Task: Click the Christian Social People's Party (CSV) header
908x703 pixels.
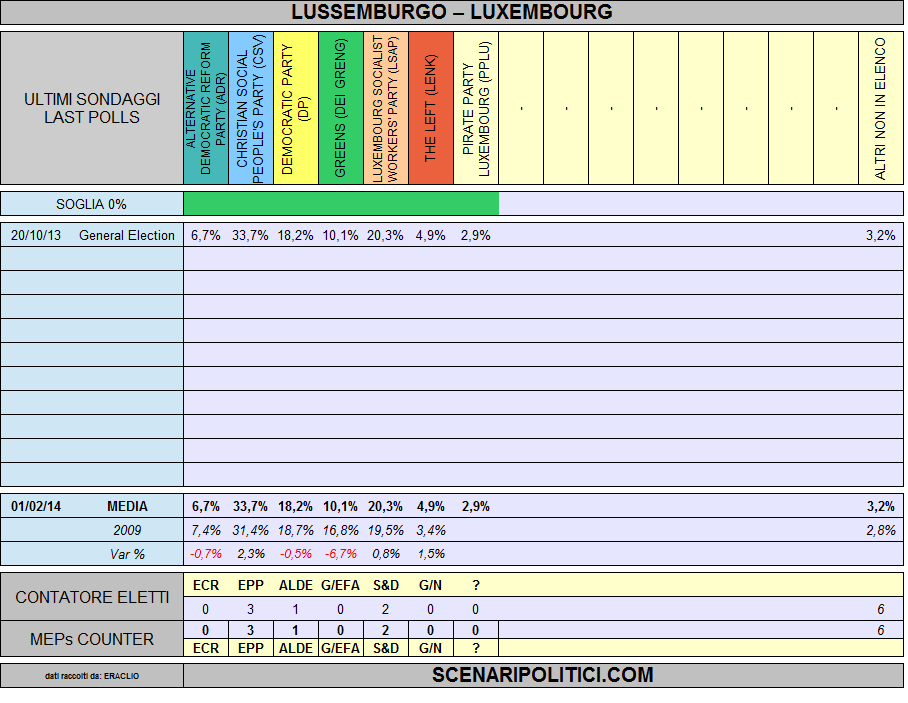Action: [x=251, y=108]
